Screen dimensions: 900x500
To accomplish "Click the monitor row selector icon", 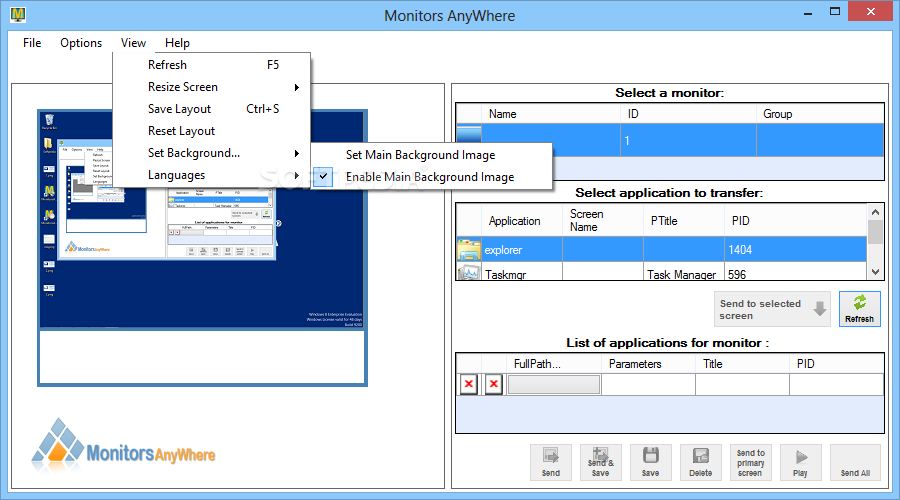I will click(x=469, y=139).
